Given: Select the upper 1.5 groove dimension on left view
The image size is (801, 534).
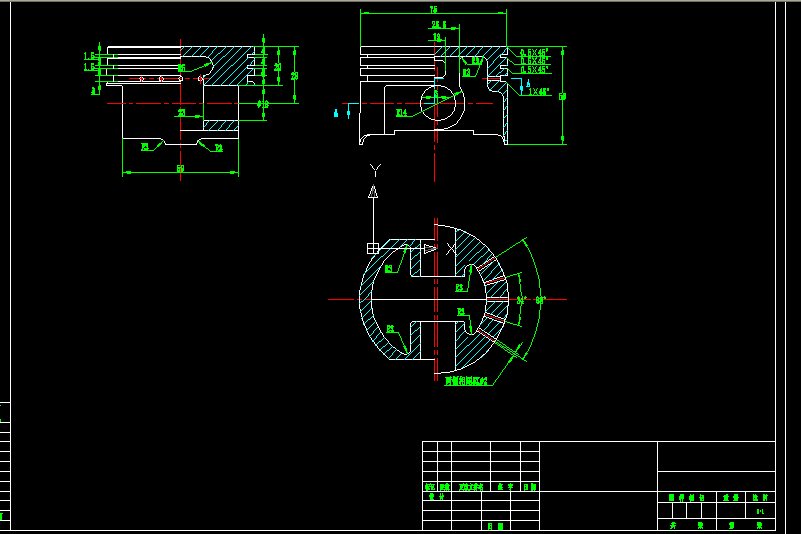Looking at the screenshot, I should point(89,56).
